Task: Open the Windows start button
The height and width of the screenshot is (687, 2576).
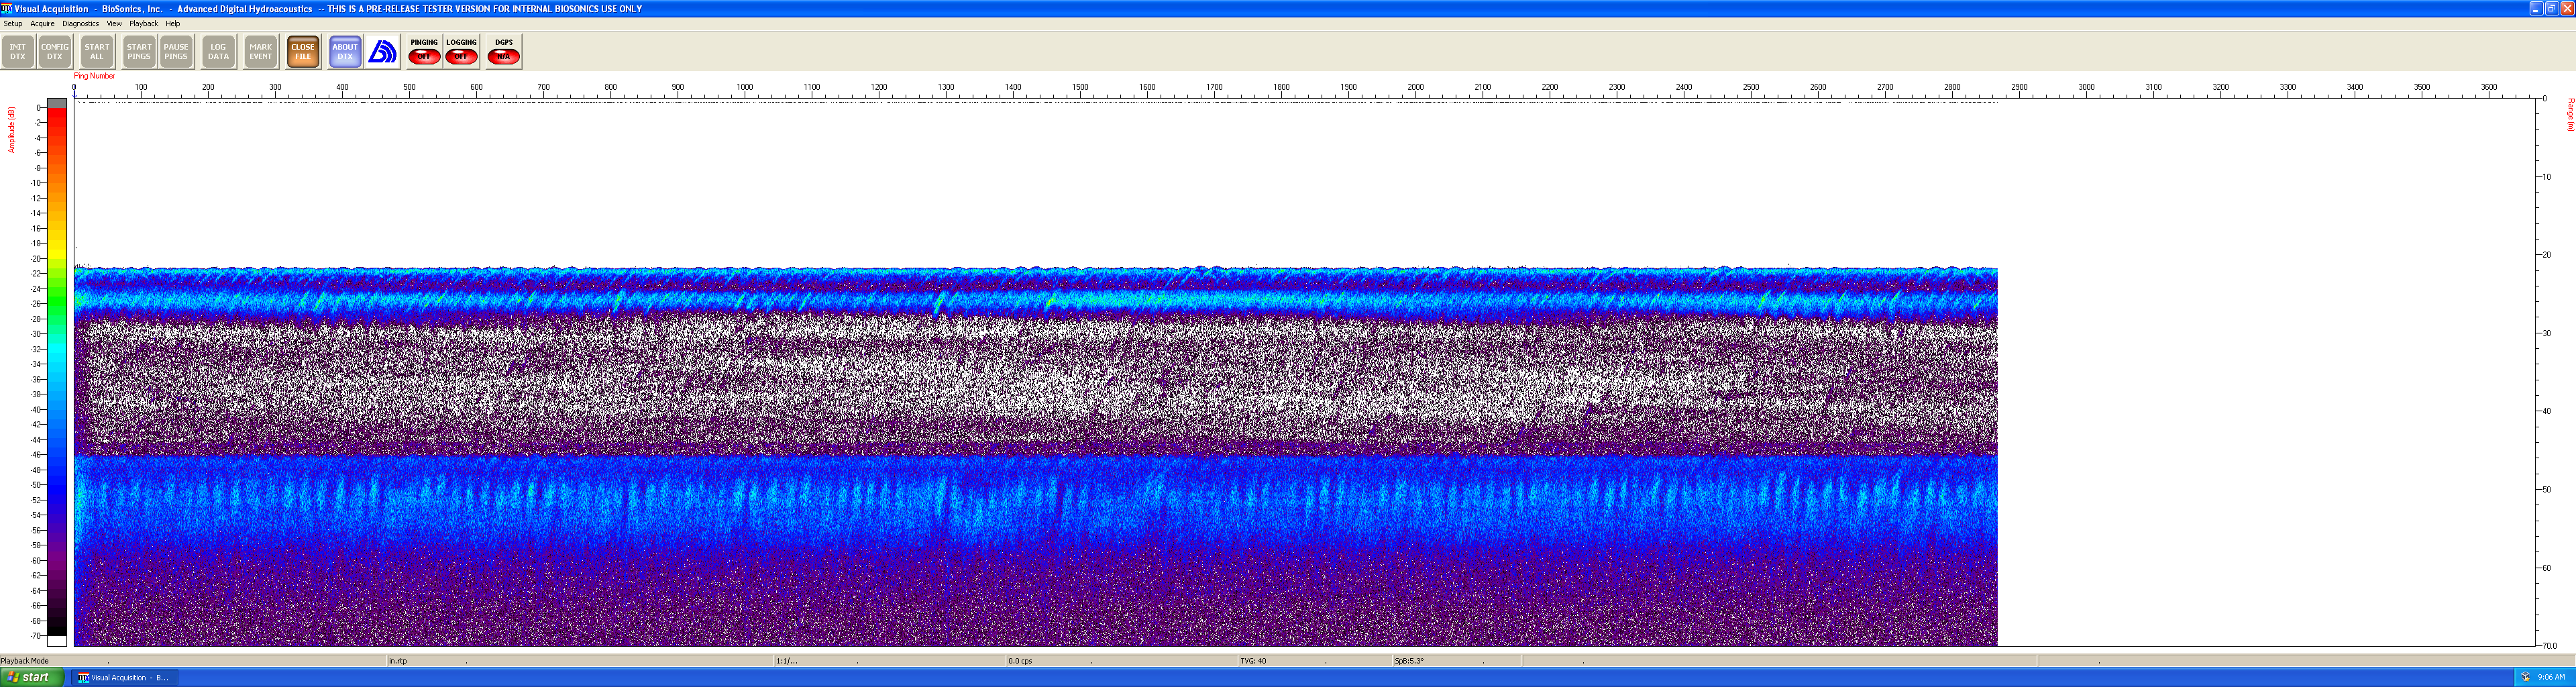Action: (32, 677)
